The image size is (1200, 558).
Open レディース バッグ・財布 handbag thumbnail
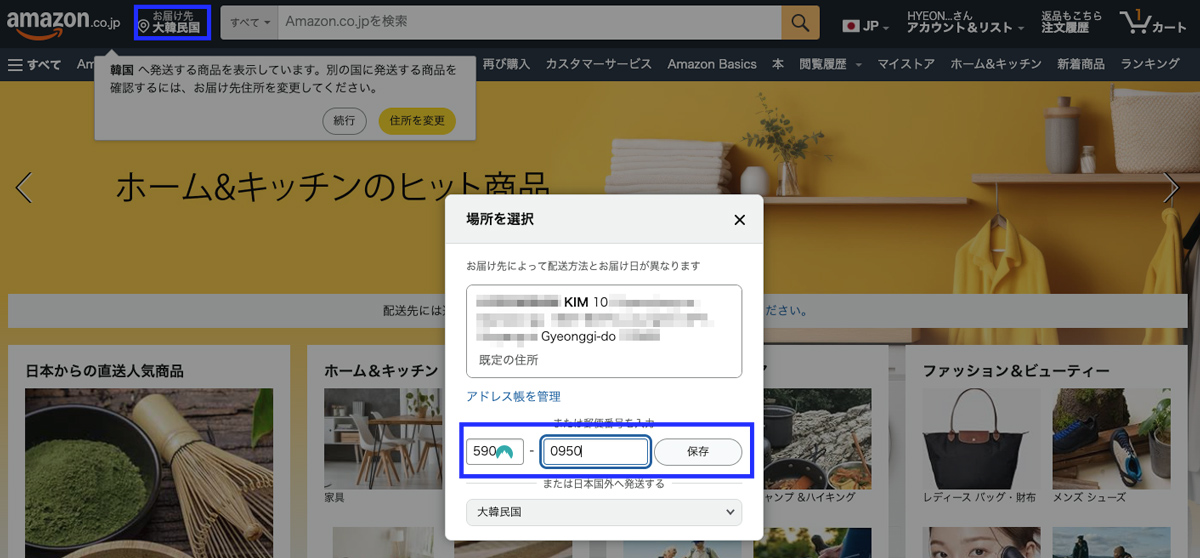pyautogui.click(x=980, y=438)
